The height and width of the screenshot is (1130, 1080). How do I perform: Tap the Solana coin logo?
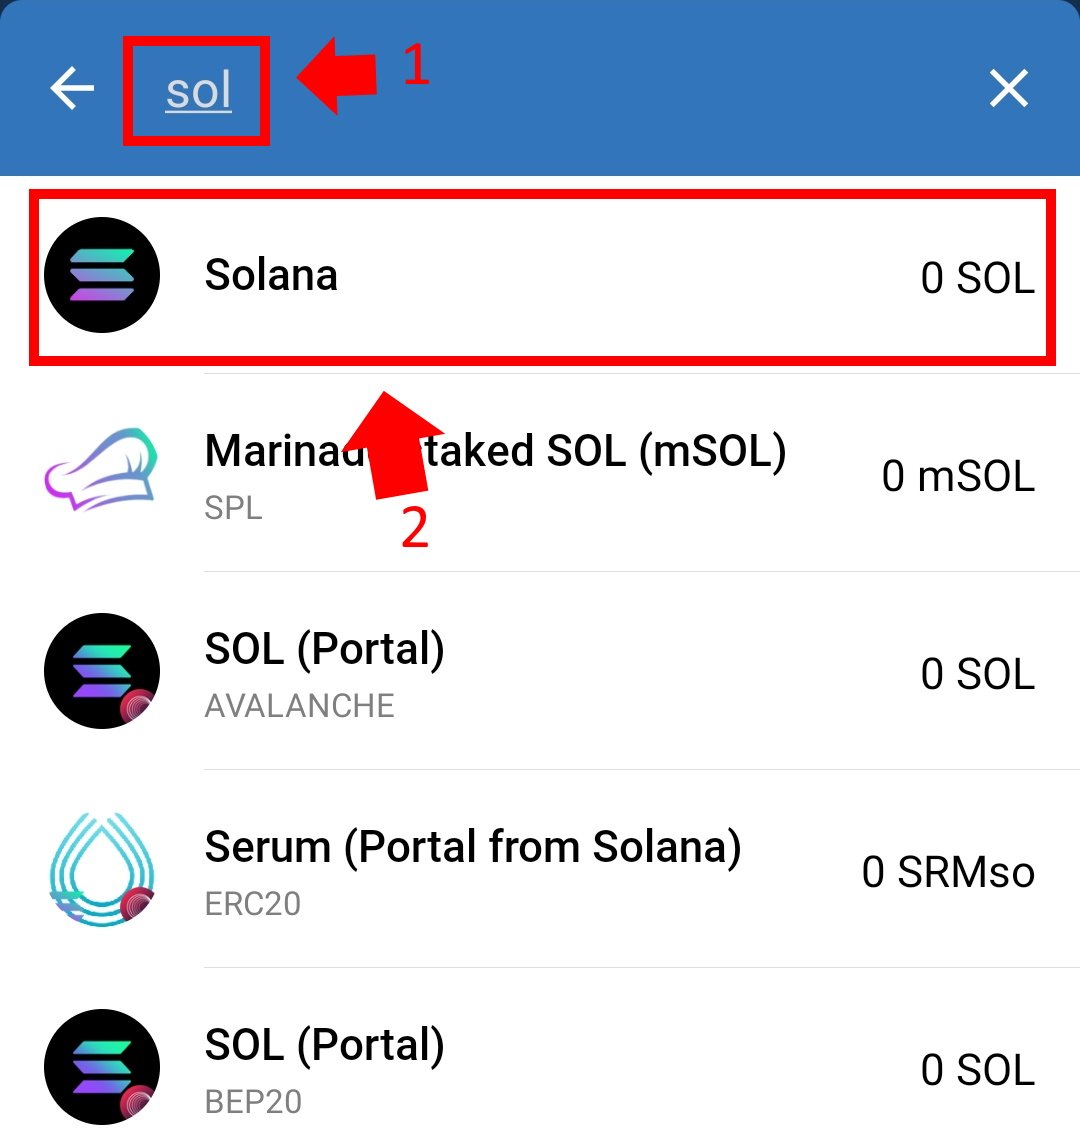102,275
